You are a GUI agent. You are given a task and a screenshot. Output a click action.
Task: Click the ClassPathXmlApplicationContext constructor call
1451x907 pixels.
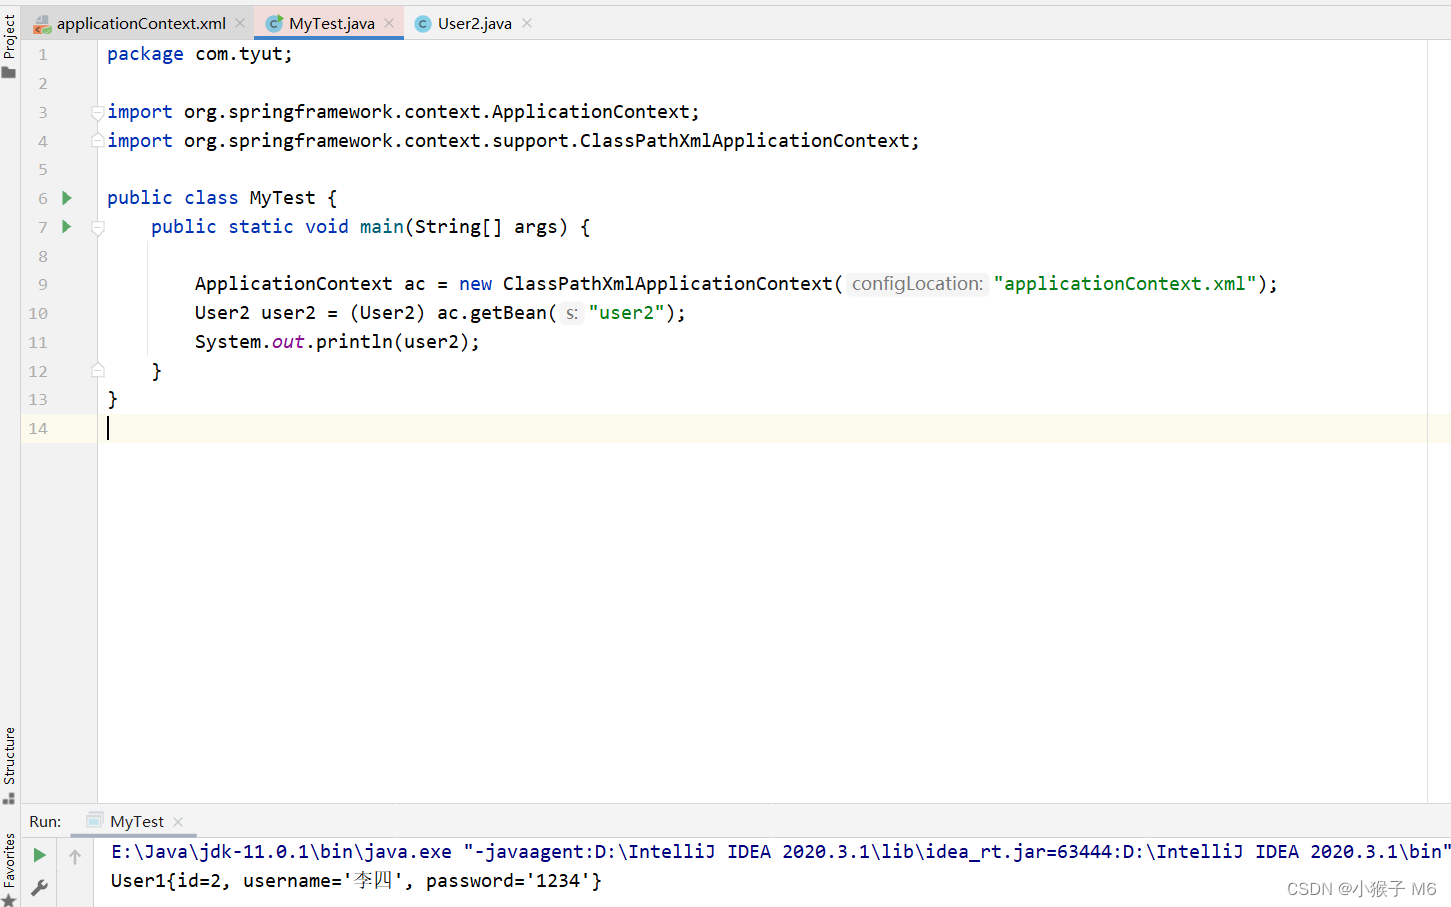667,284
